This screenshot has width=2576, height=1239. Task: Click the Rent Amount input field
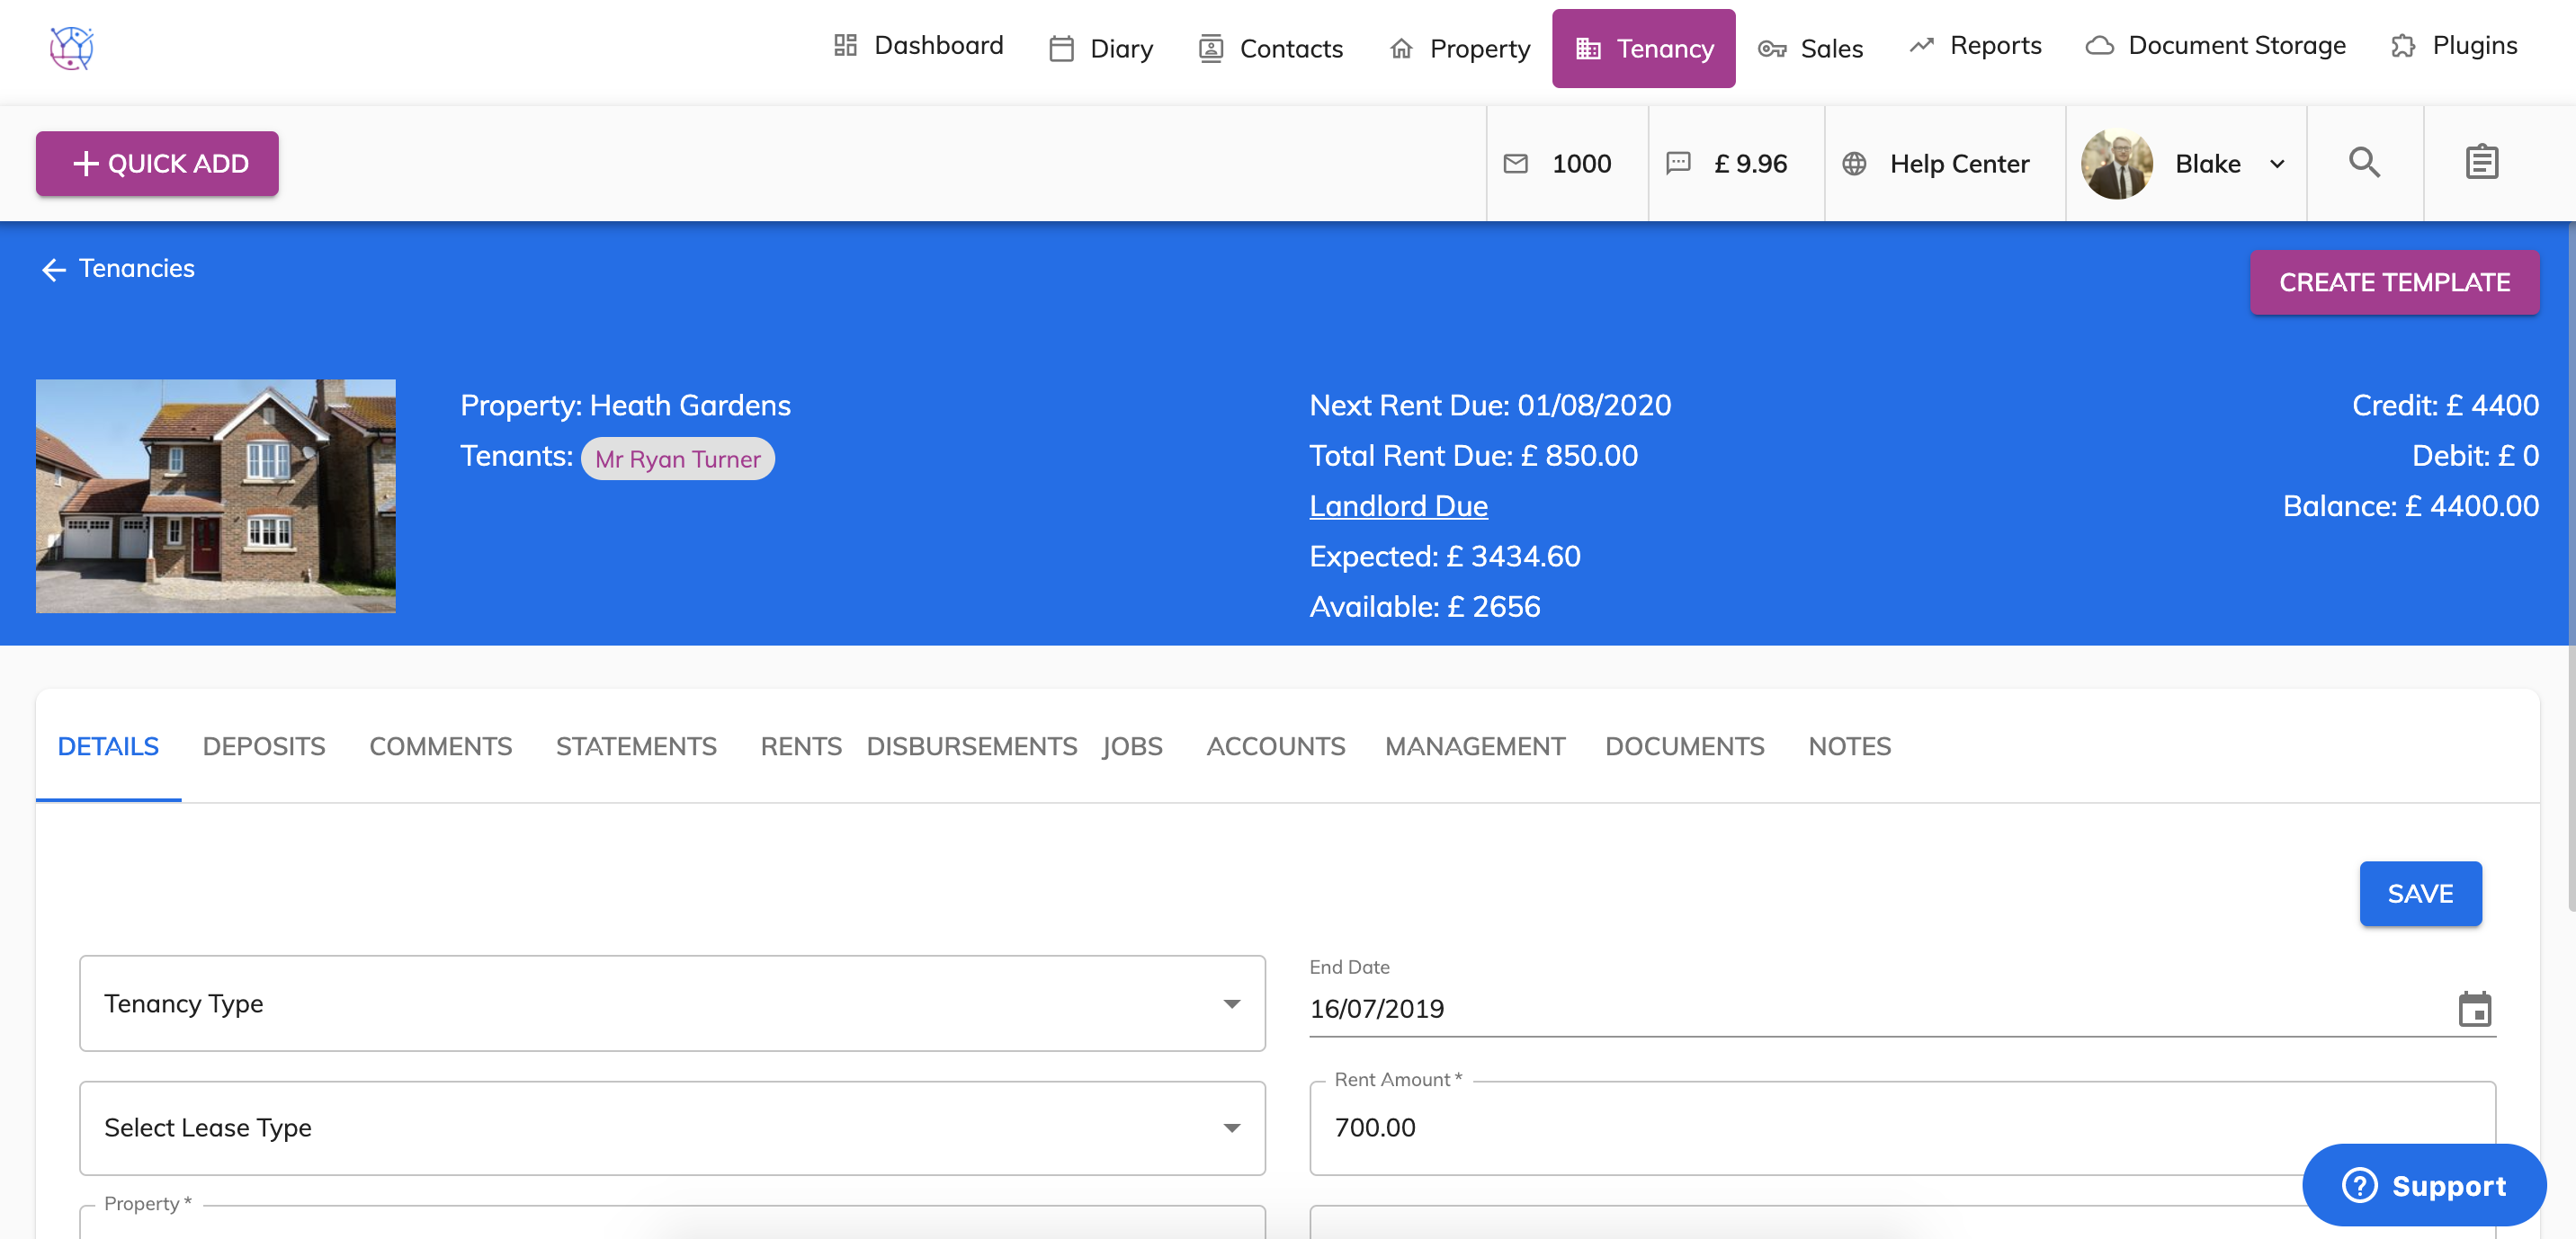click(1800, 1127)
